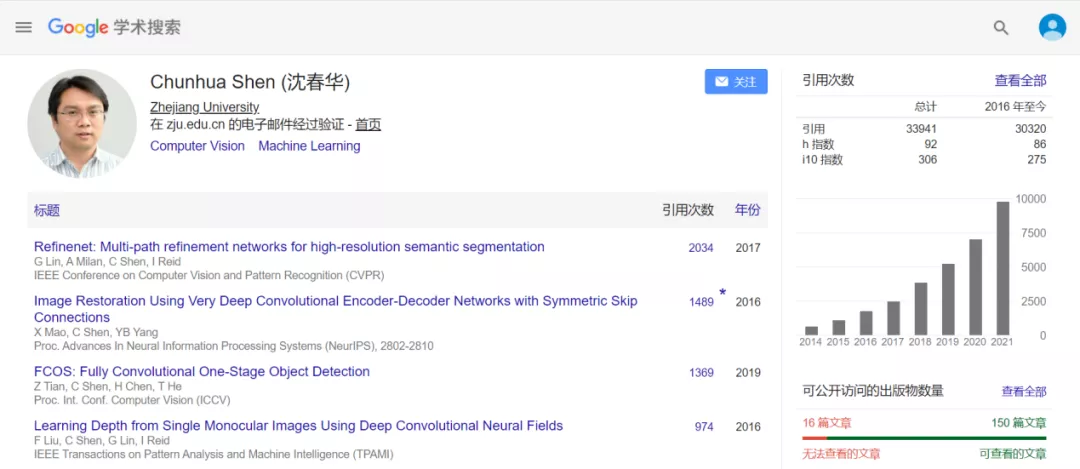This screenshot has width=1080, height=469.
Task: Open the account avatar icon
Action: pos(1052,28)
